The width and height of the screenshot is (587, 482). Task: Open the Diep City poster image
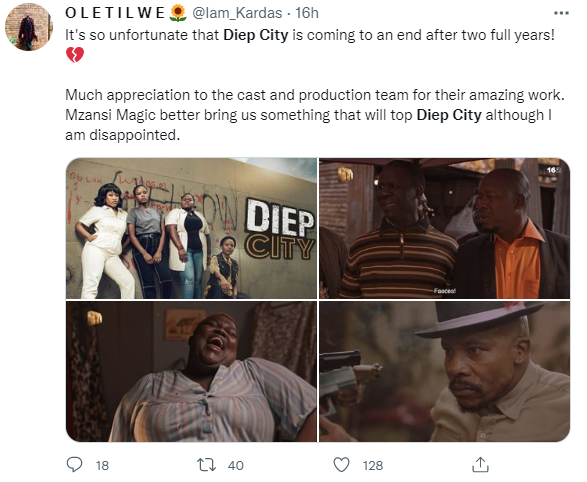click(x=191, y=228)
